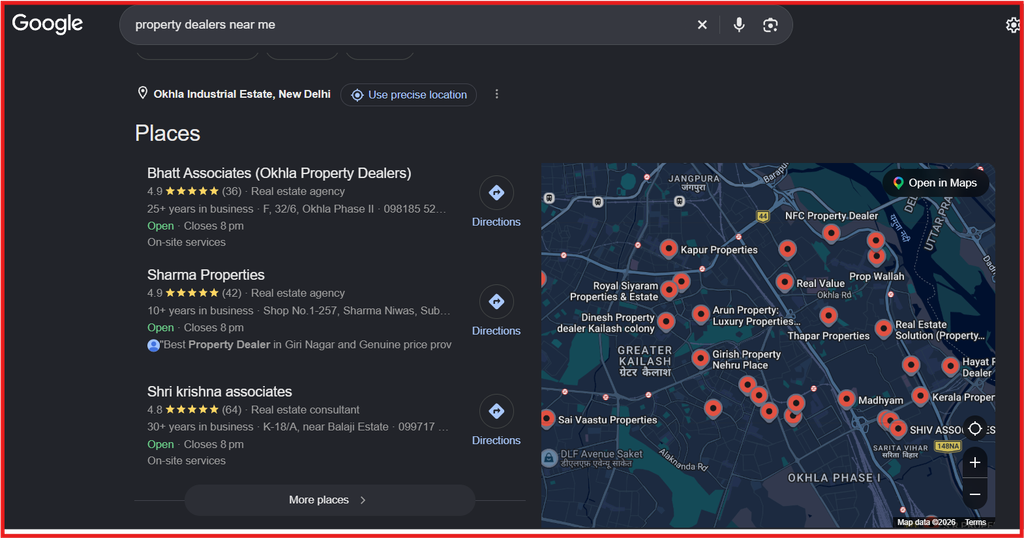Start voice search with the microphone icon
1024x538 pixels.
[739, 25]
